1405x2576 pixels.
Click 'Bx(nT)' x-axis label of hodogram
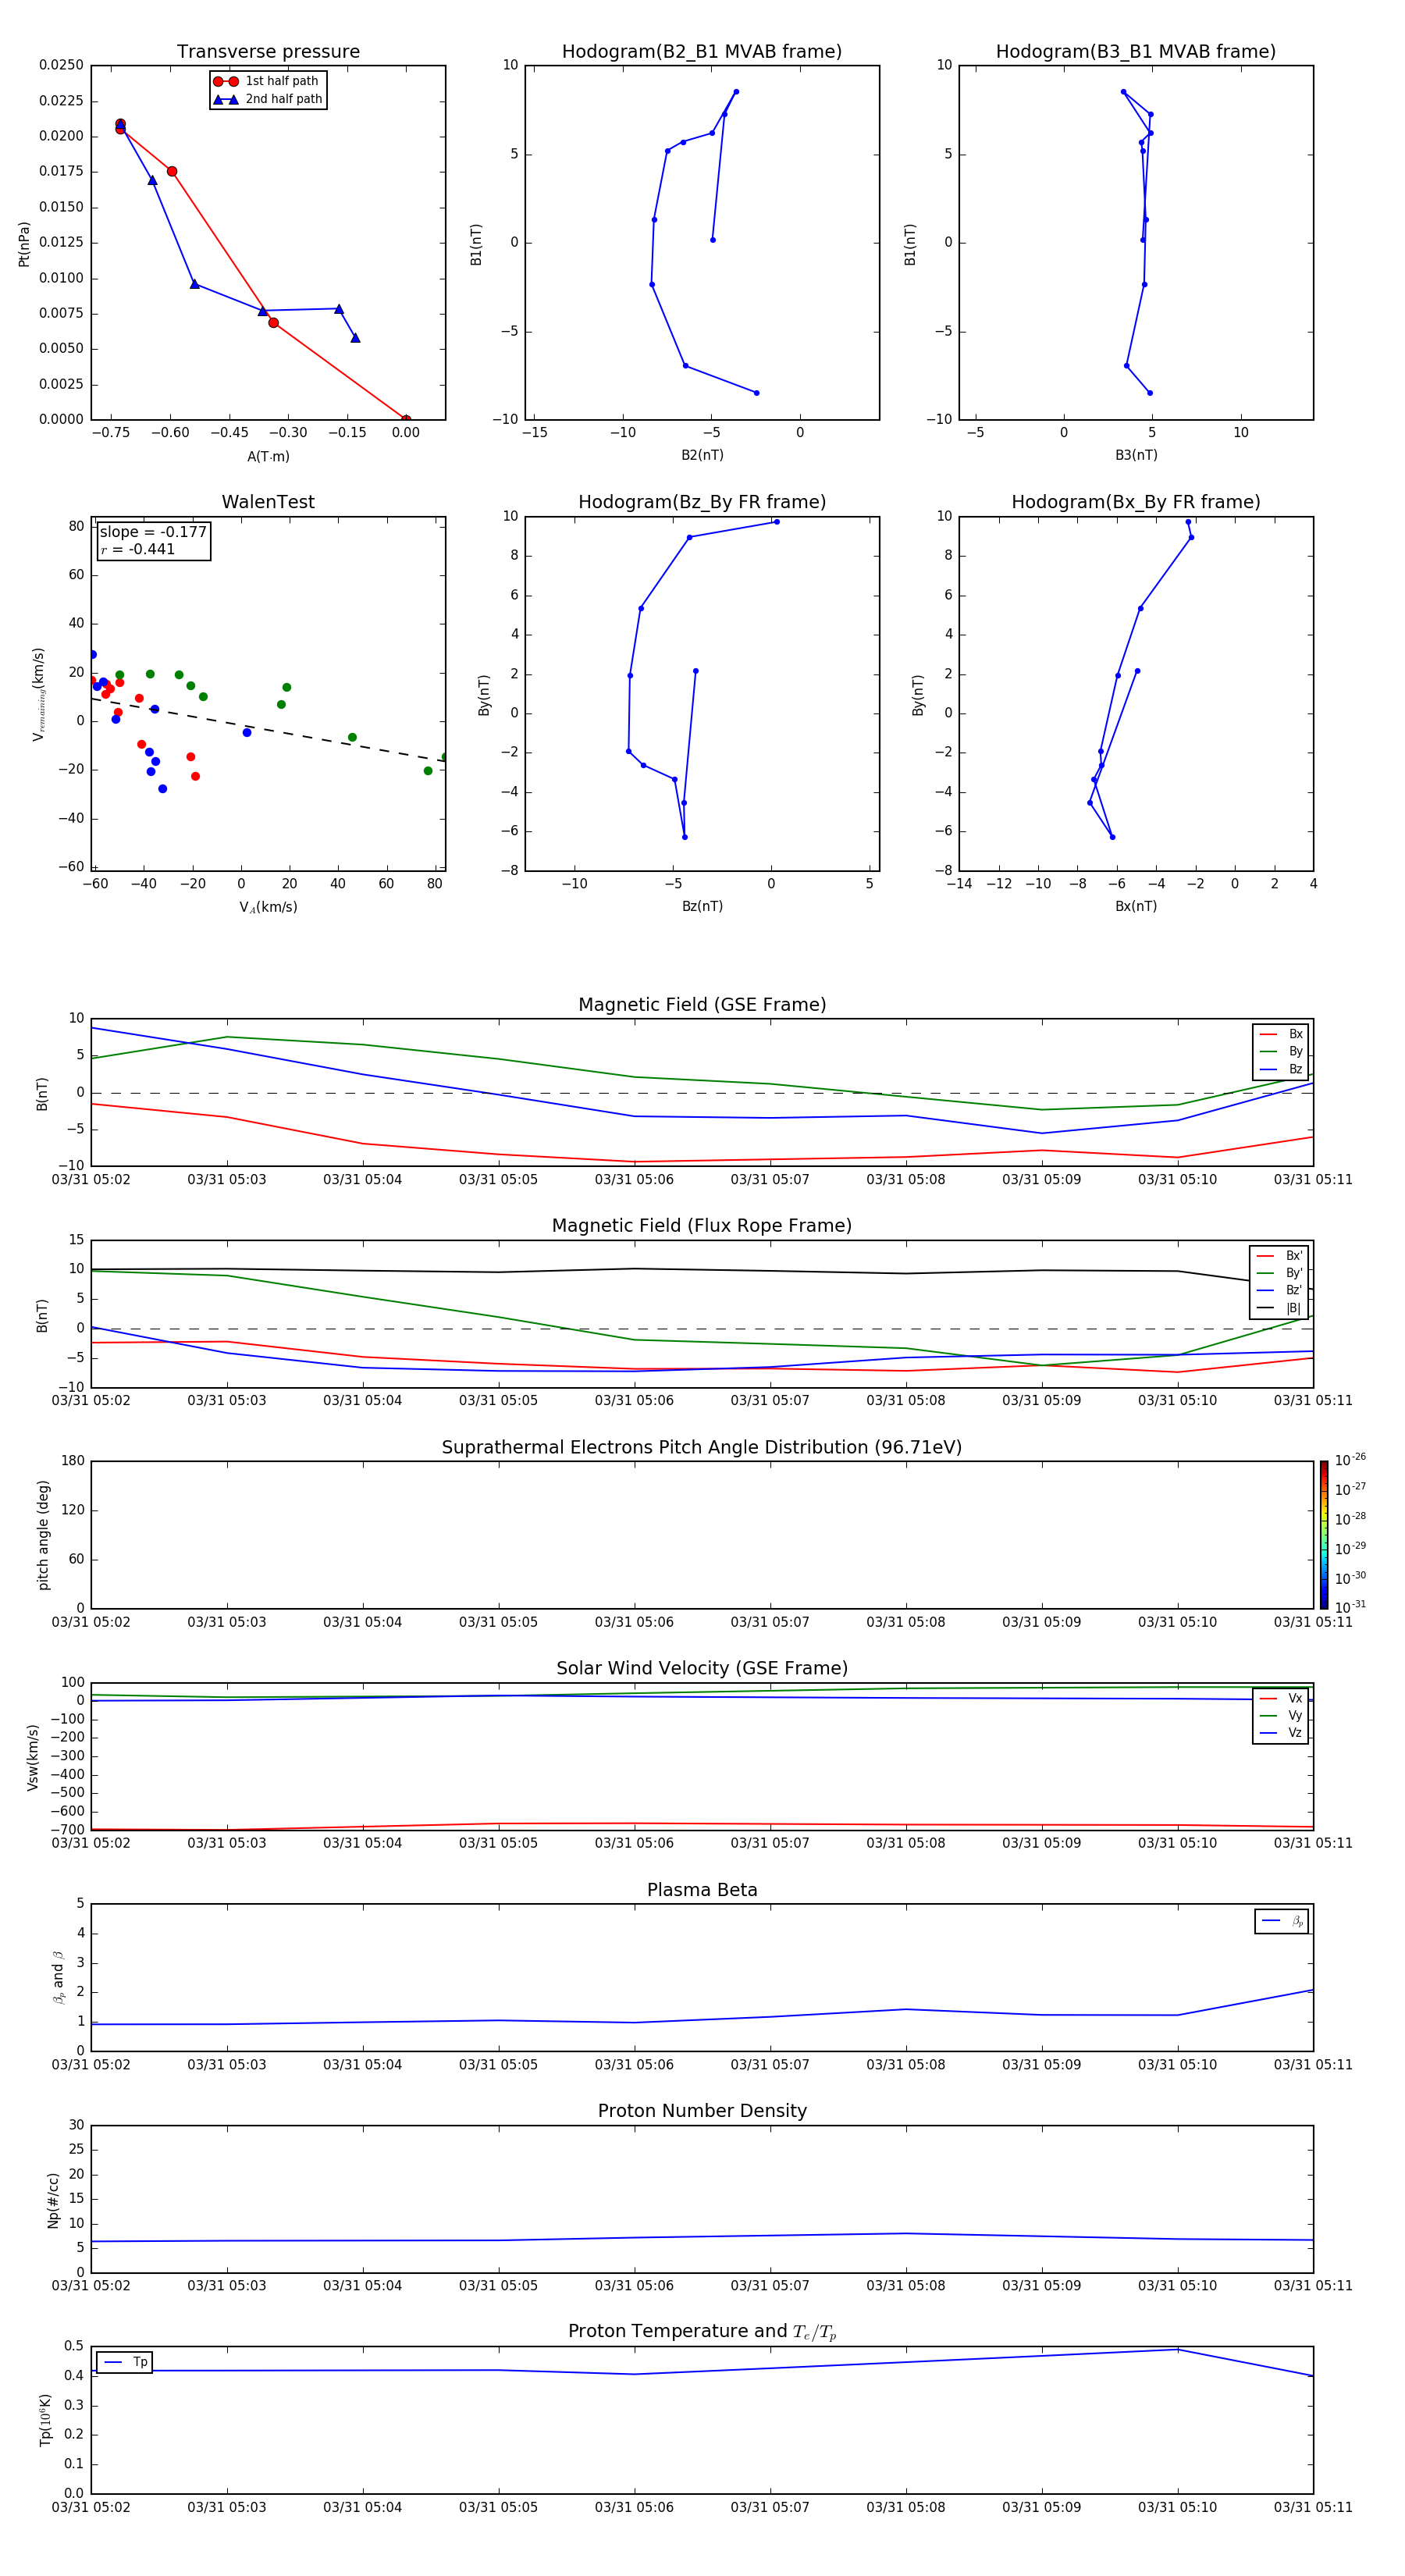pos(1136,906)
